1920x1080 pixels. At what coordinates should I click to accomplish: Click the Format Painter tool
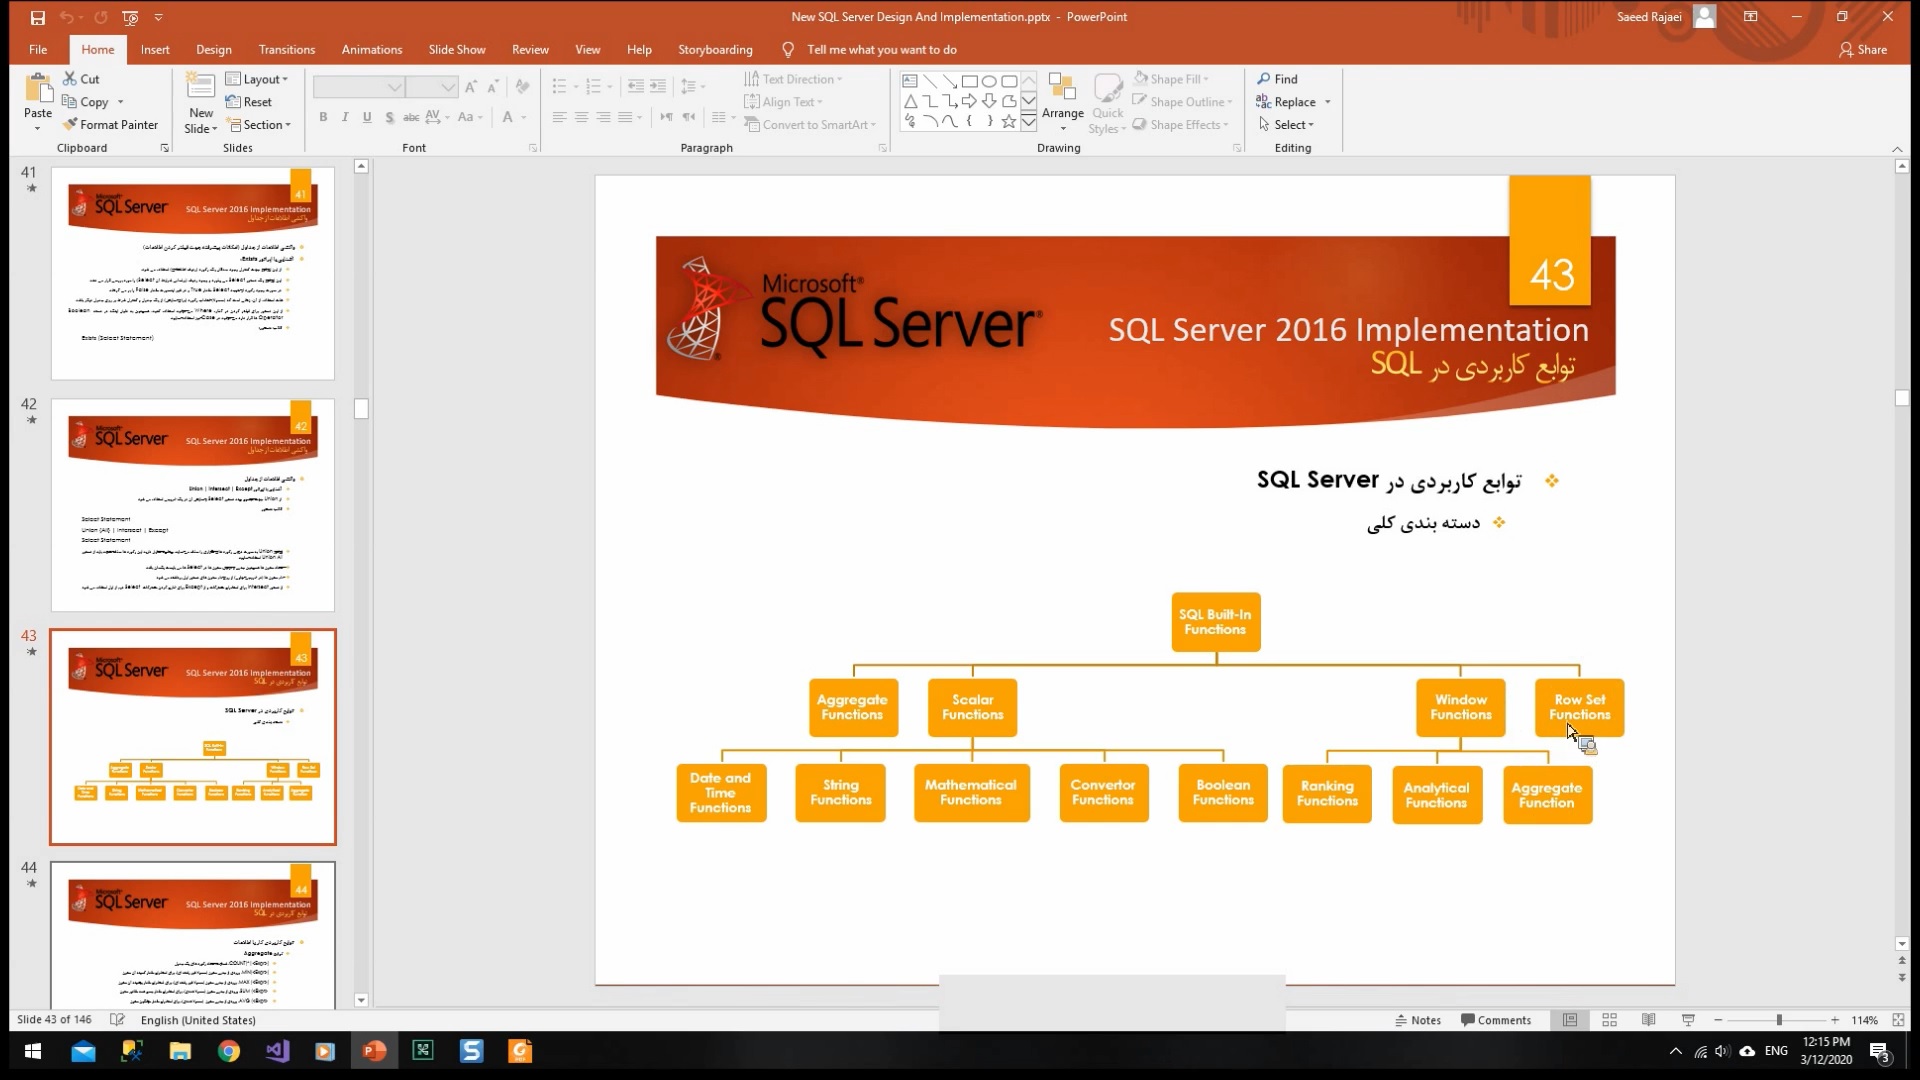coord(110,125)
